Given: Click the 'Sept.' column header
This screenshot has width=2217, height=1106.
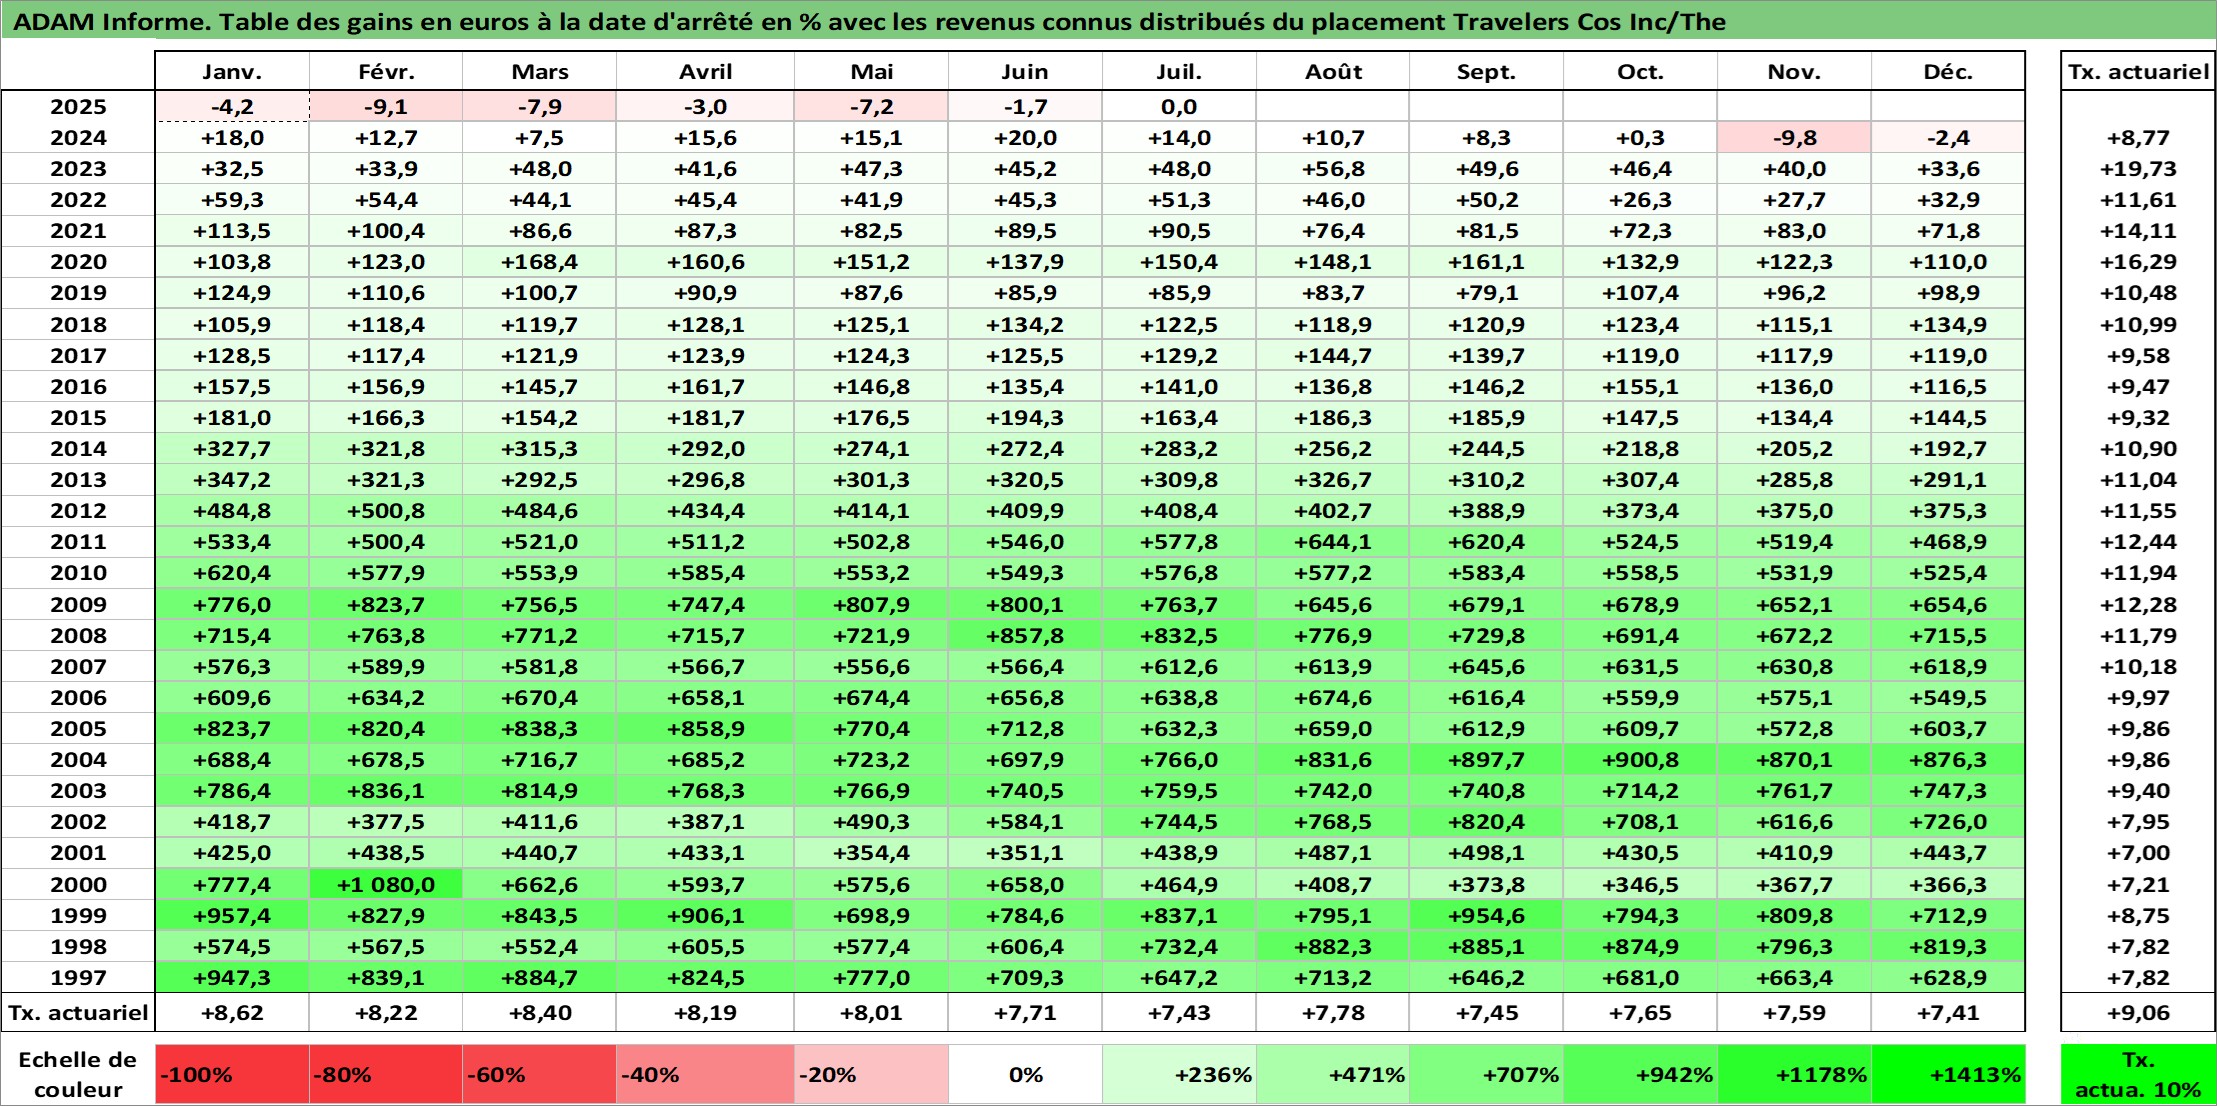Looking at the screenshot, I should (1486, 71).
